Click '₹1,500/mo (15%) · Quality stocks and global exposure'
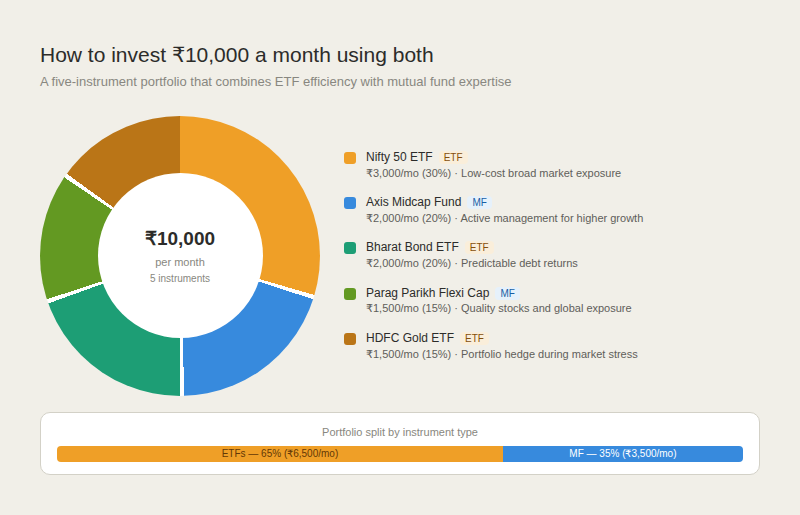The width and height of the screenshot is (800, 515). [x=498, y=308]
